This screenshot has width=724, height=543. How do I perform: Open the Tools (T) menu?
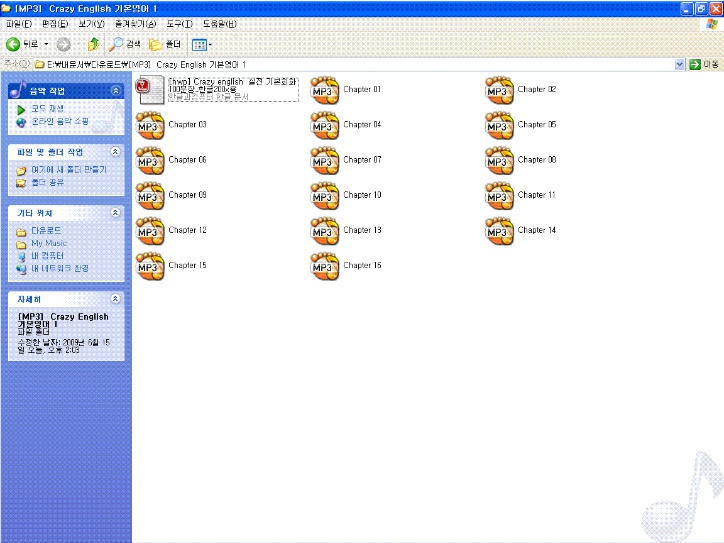(x=180, y=24)
